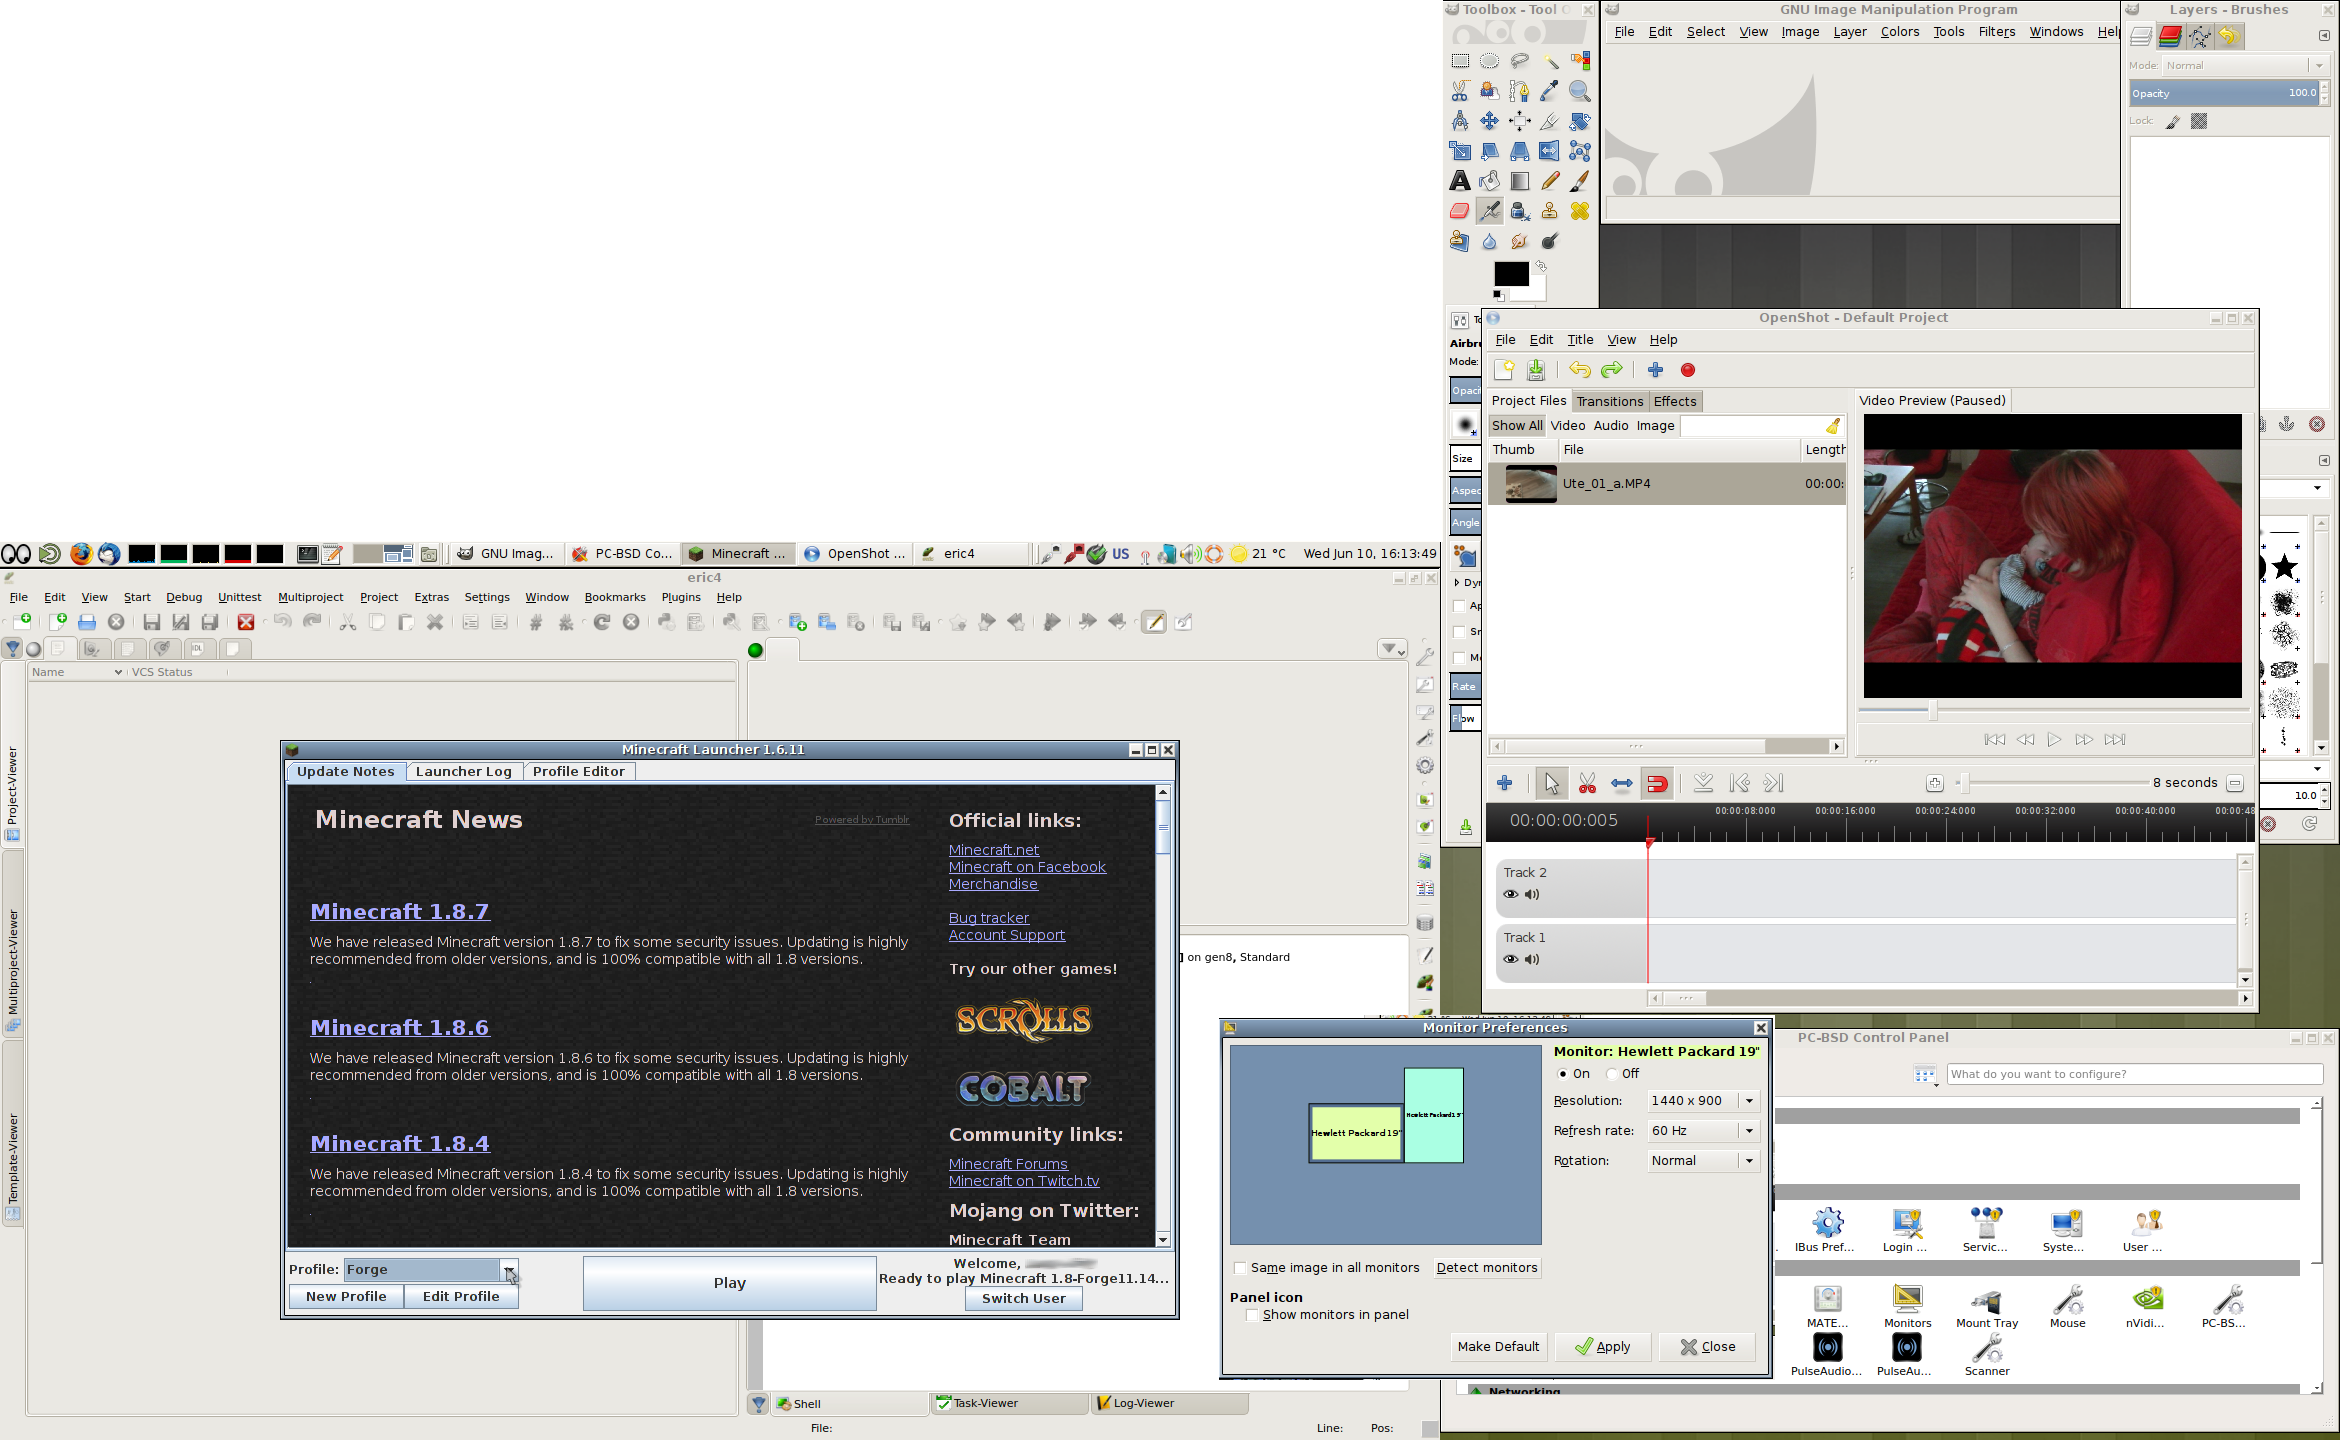Screen dimensions: 2340x1440
Task: Select the GIMP Eraser tool
Action: [1460, 211]
